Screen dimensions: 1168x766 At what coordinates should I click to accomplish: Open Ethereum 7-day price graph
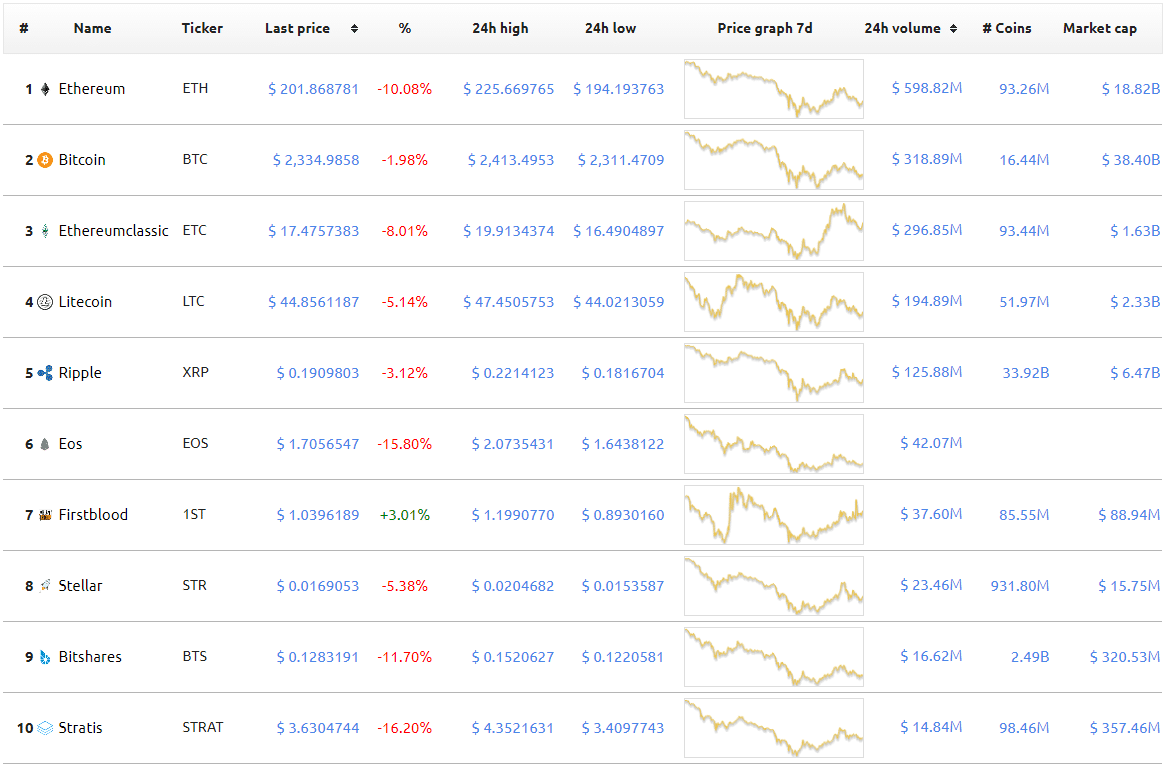[x=774, y=89]
